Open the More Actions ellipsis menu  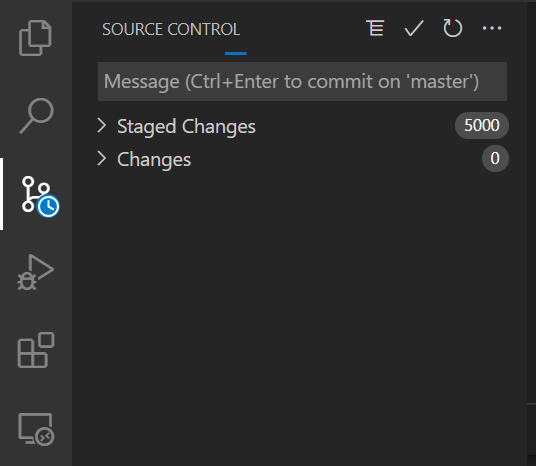point(492,28)
